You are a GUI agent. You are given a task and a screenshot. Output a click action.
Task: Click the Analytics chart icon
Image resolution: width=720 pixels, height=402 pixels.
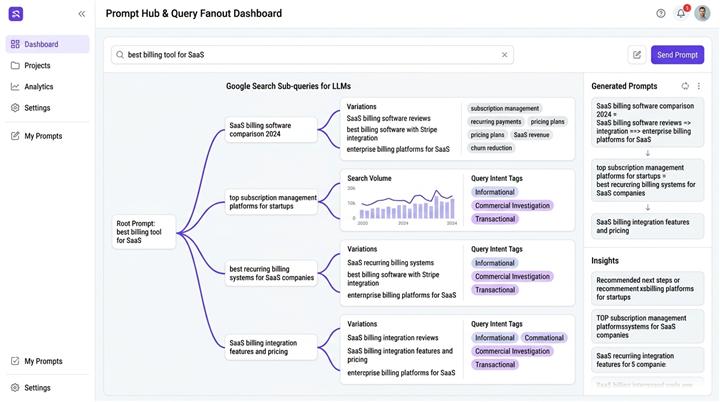[15, 86]
